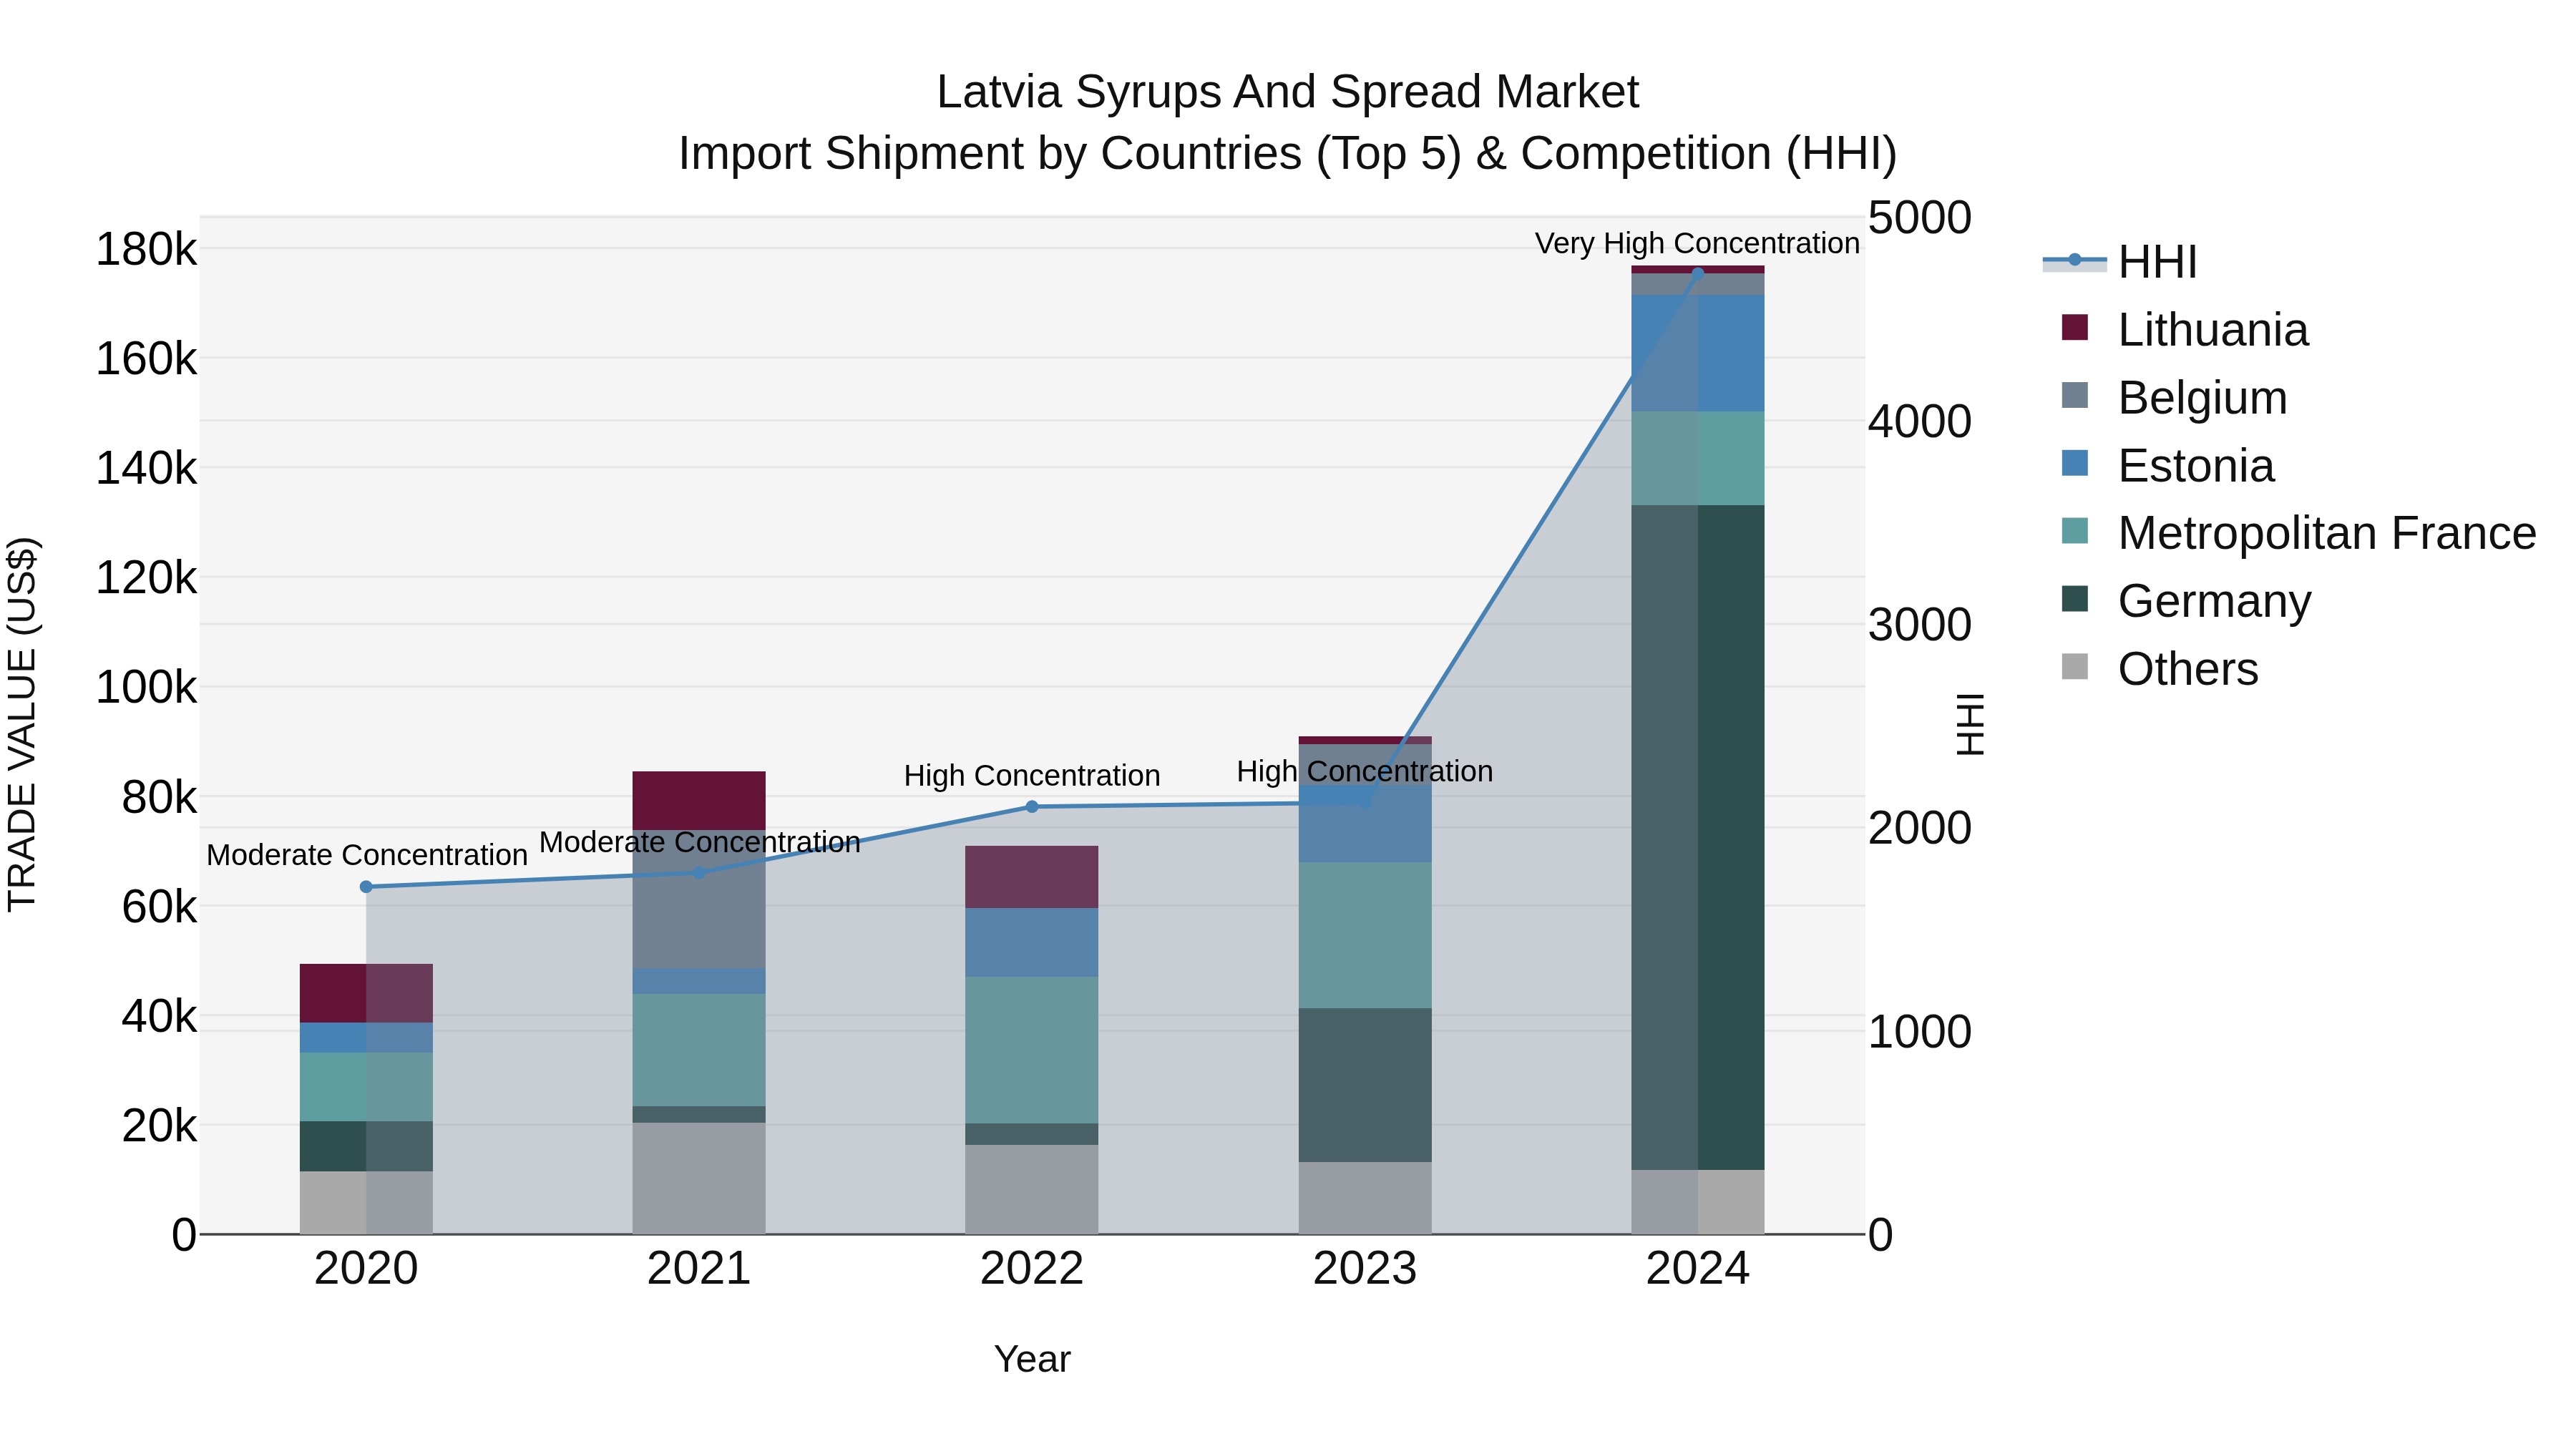Click the 100k trade value tick label
2576x1449 pixels.
click(x=146, y=688)
